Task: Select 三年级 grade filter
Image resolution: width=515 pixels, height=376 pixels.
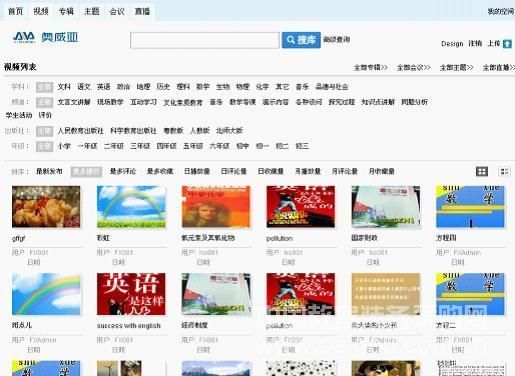Action: (x=140, y=146)
